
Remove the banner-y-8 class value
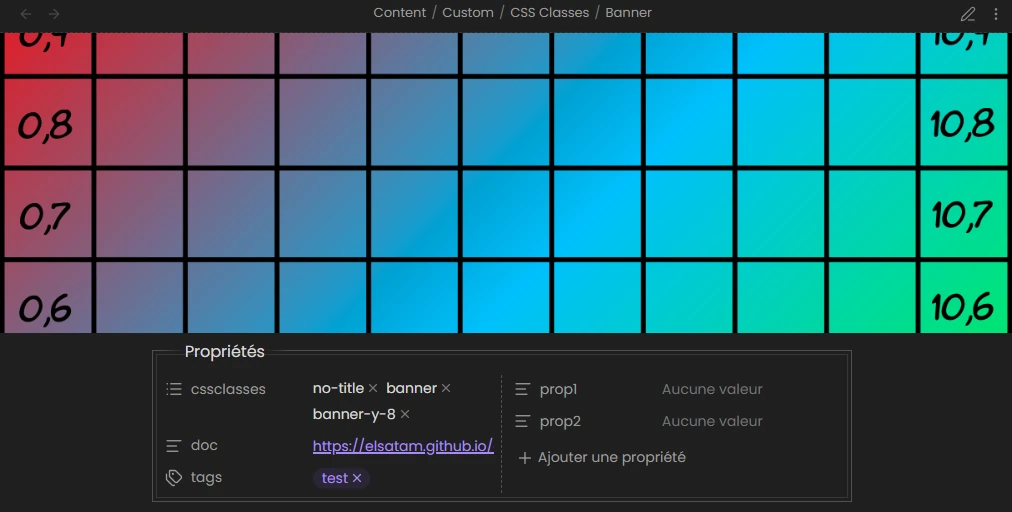(405, 414)
